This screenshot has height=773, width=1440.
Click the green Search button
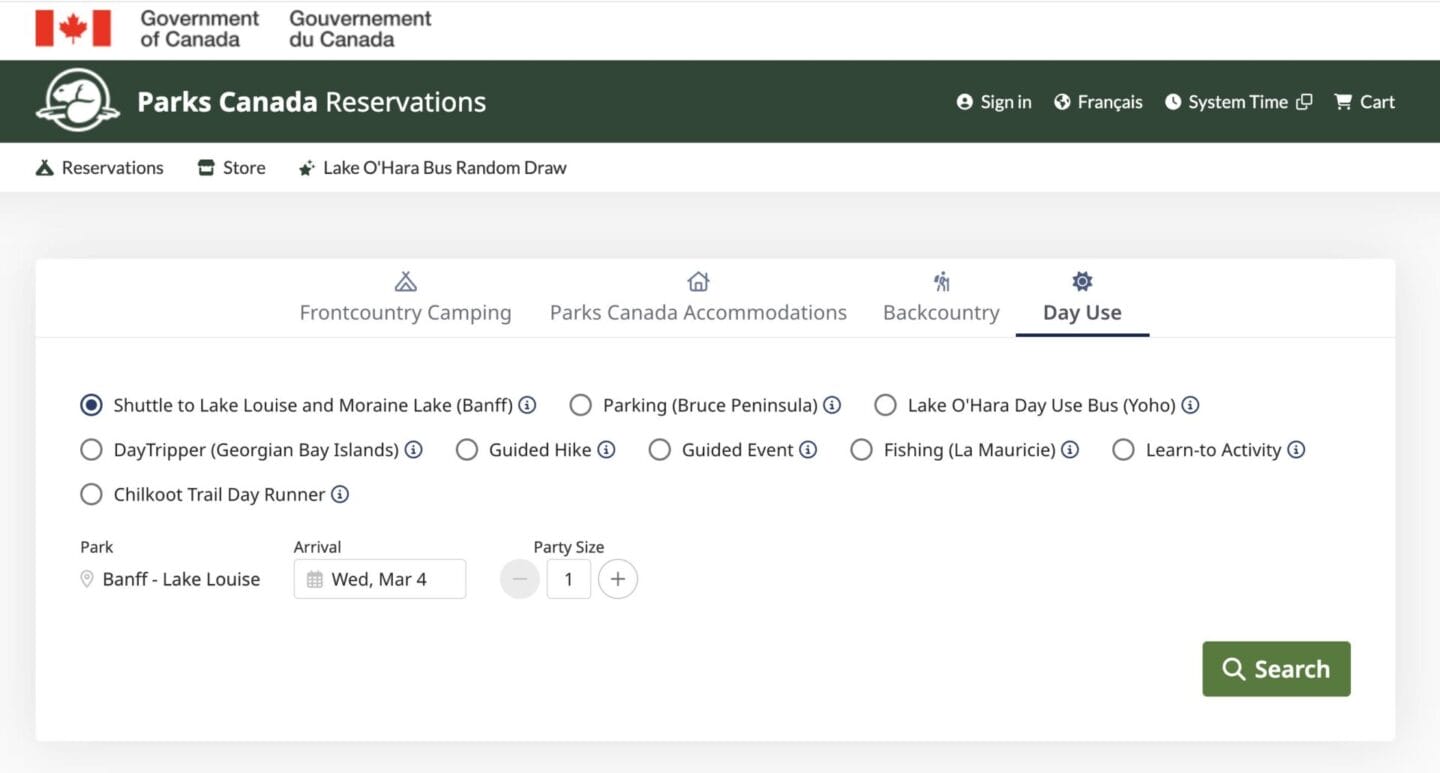tap(1276, 669)
